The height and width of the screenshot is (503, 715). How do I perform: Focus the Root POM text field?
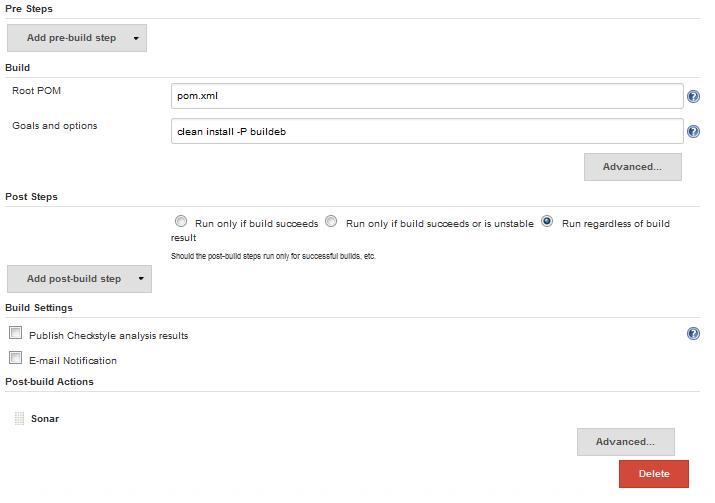(427, 96)
